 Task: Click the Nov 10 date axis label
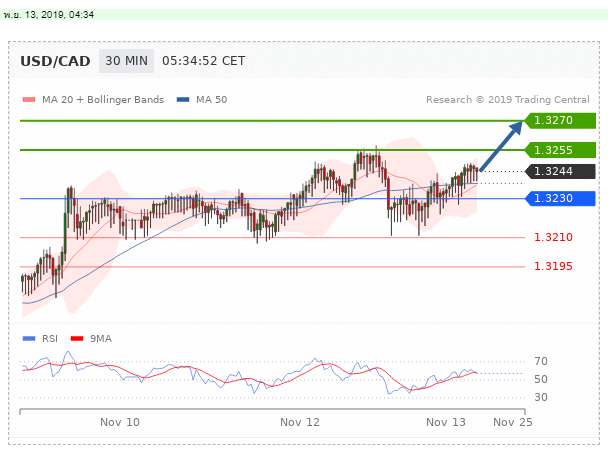coord(120,422)
